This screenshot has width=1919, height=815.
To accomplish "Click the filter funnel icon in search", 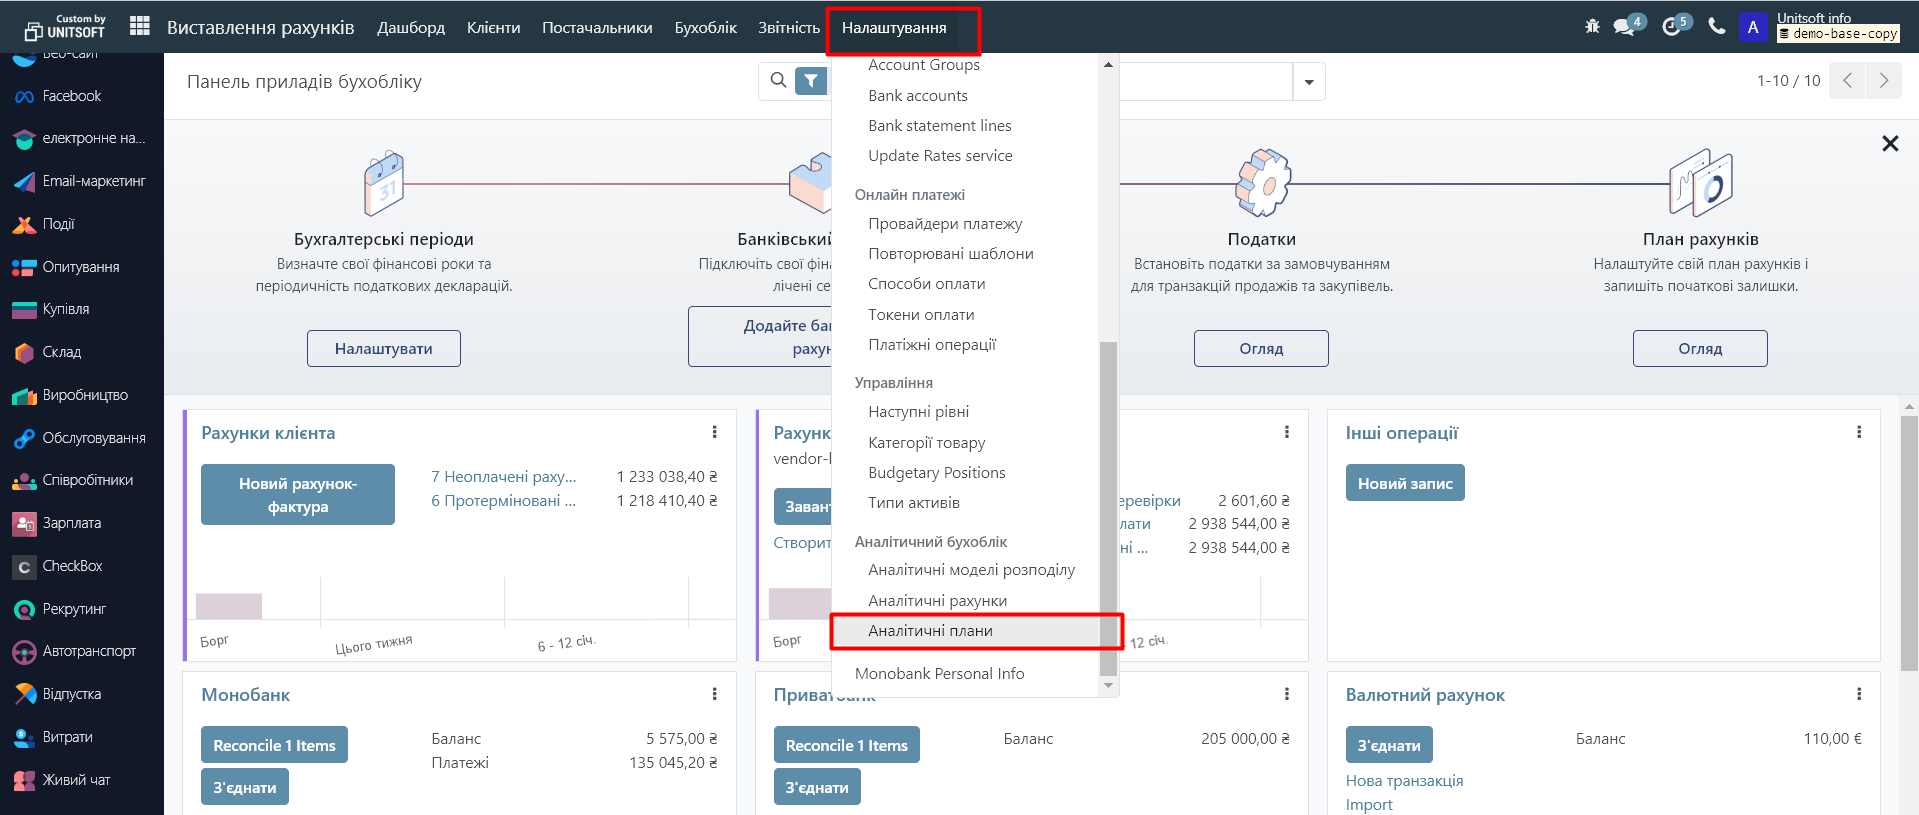I will click(811, 81).
